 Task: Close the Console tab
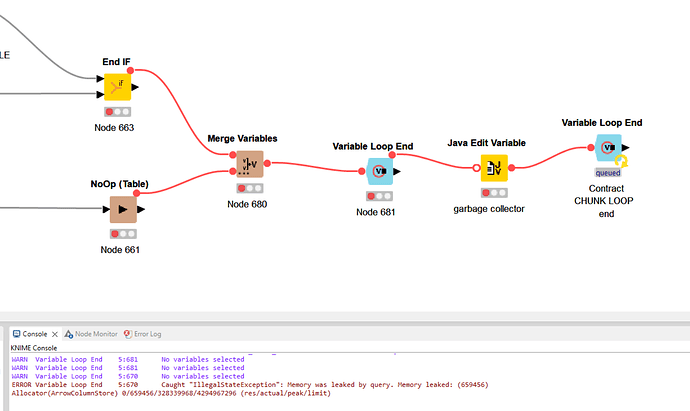pos(55,334)
